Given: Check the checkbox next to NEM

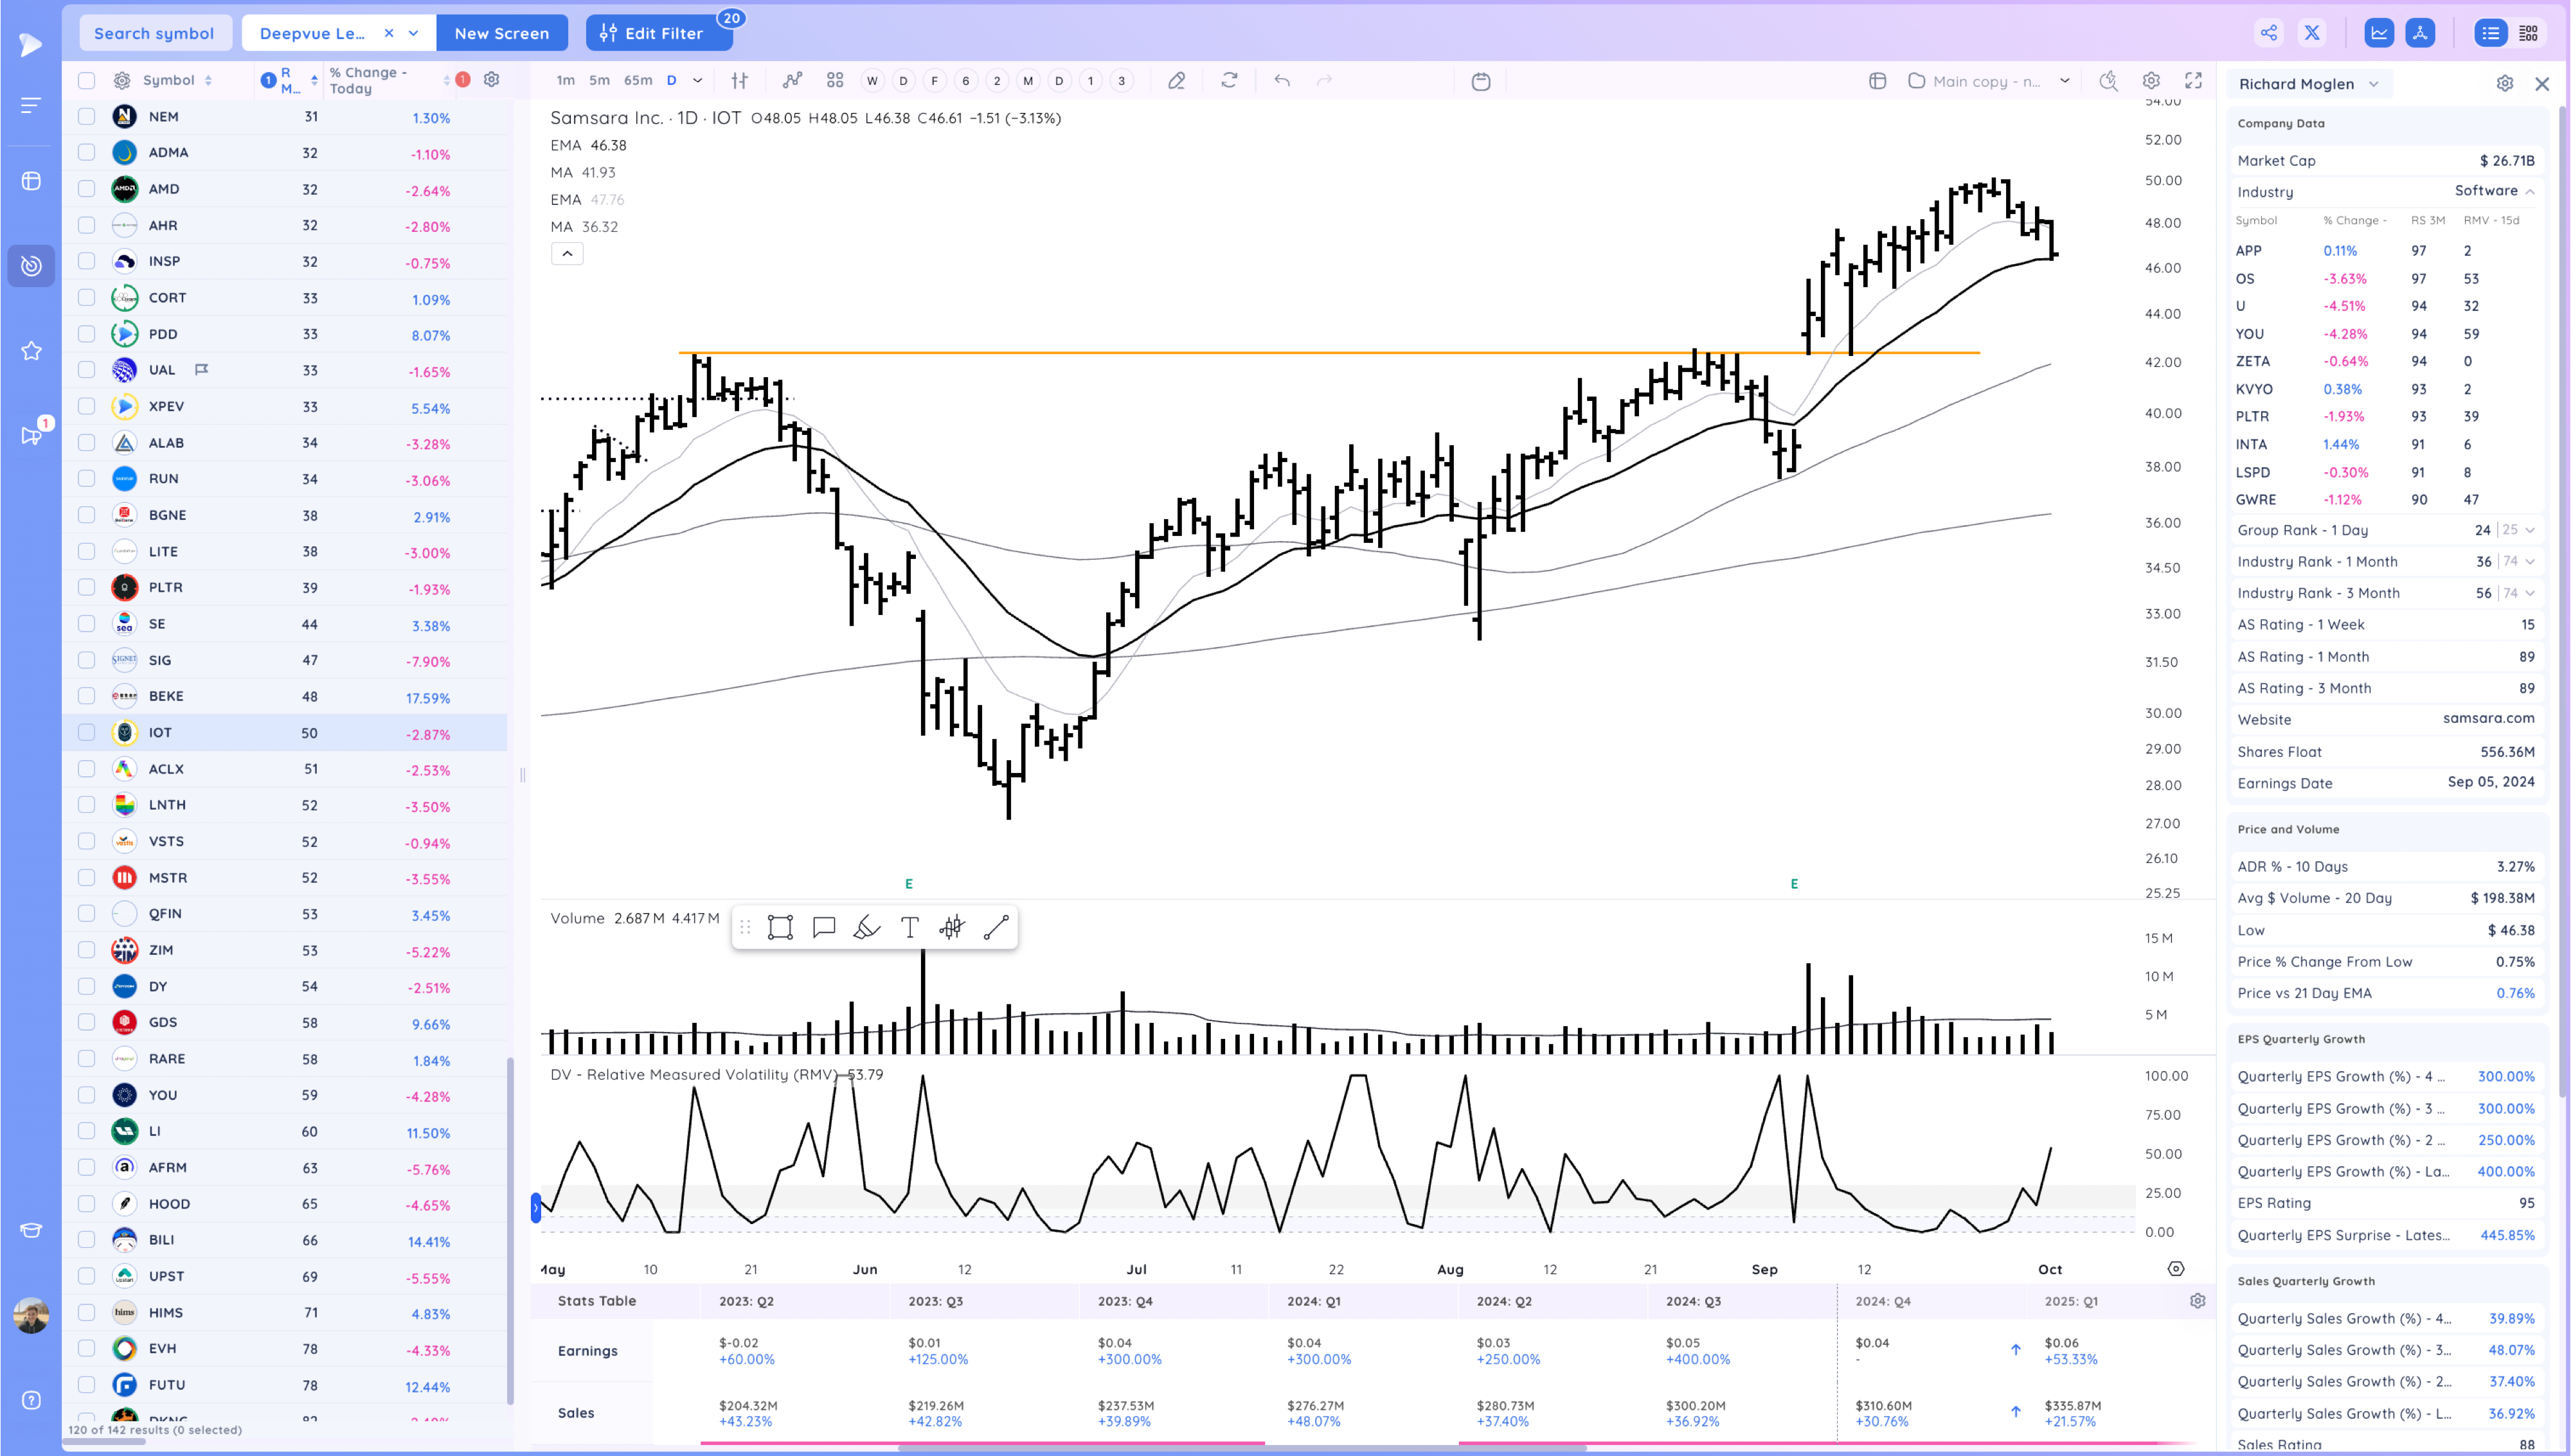Looking at the screenshot, I should (x=87, y=116).
